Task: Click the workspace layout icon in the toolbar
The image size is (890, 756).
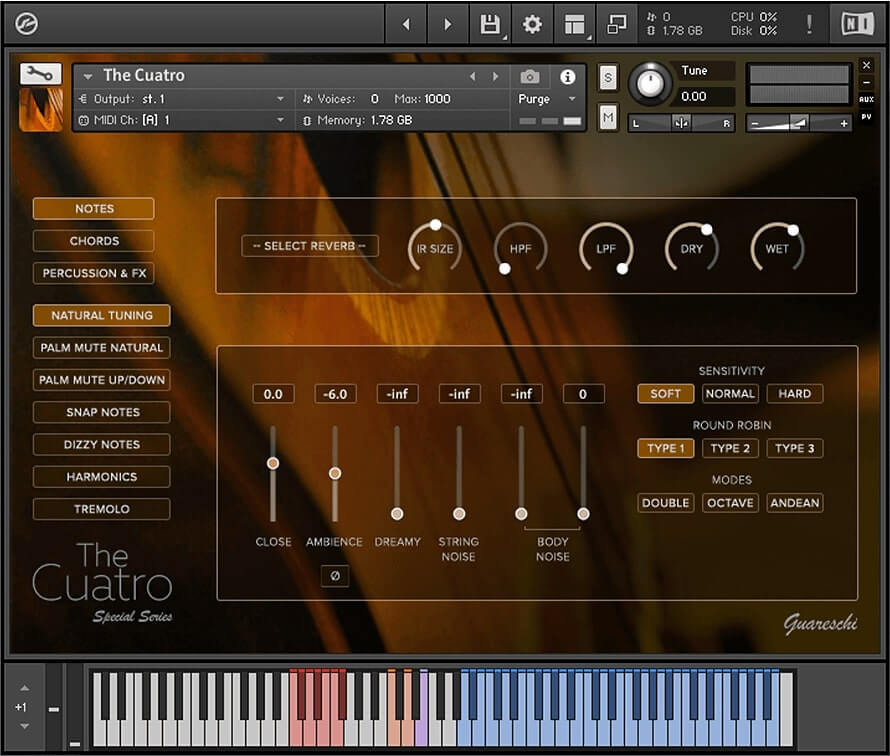Action: [x=574, y=22]
